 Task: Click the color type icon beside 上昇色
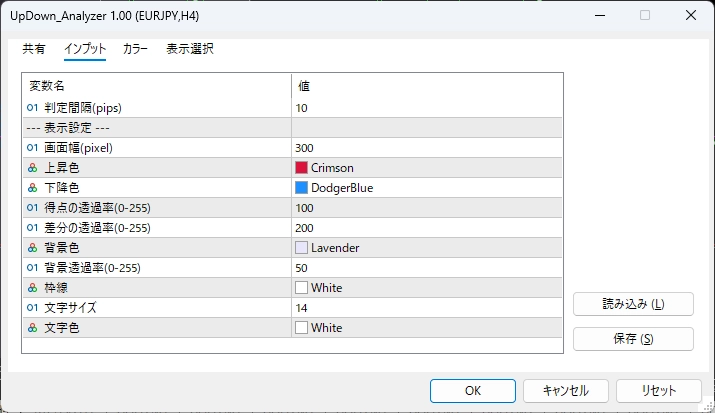tap(33, 168)
